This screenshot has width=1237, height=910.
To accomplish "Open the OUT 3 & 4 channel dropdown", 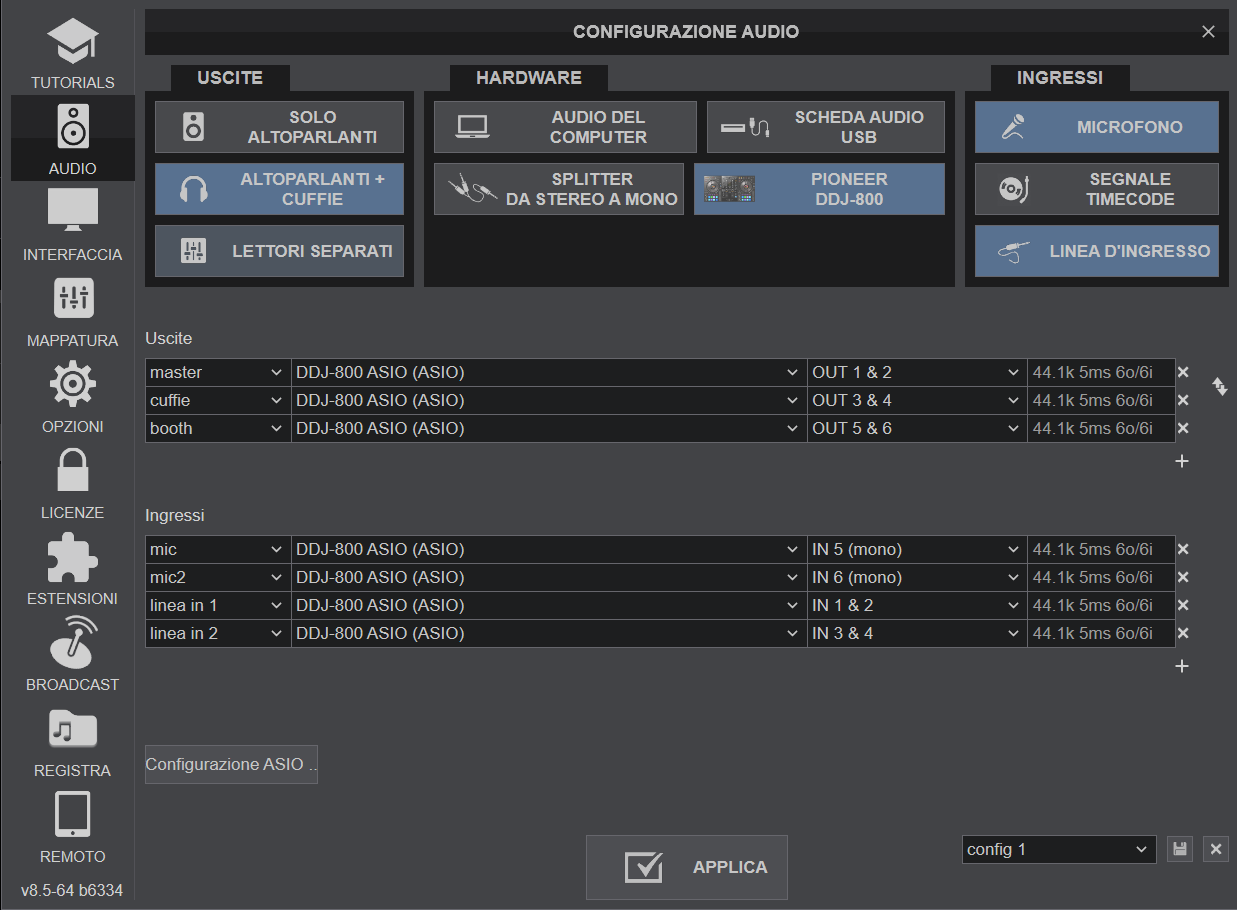I will (917, 400).
